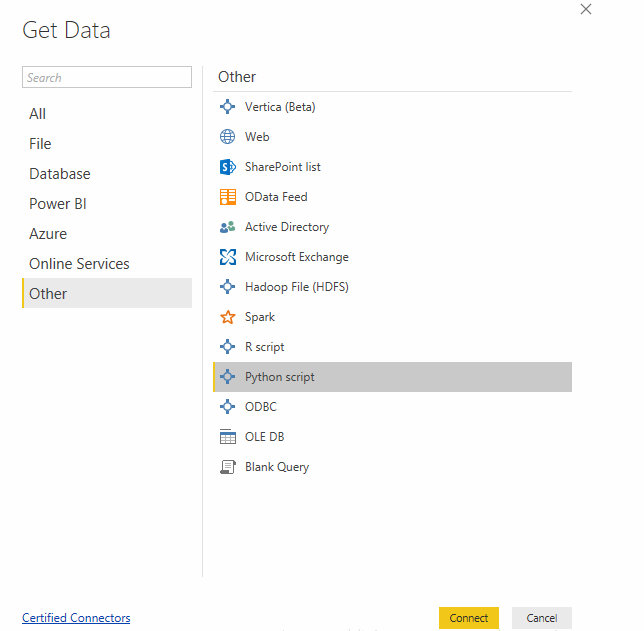Click the Web globe icon
Screen dimensions: 644x631
[227, 137]
